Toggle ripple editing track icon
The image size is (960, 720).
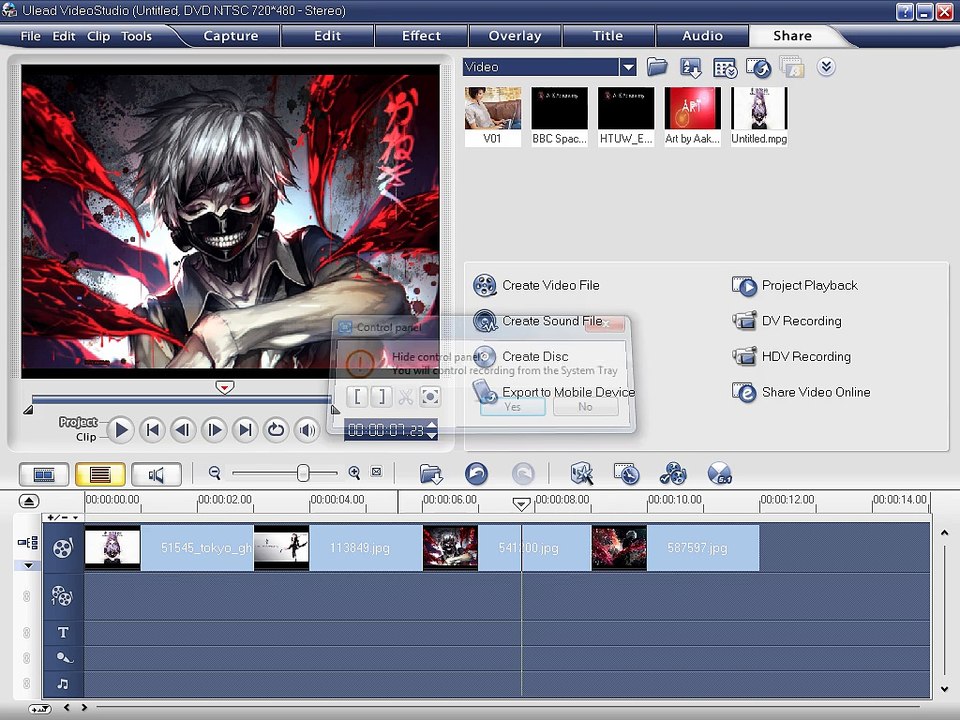coord(28,542)
